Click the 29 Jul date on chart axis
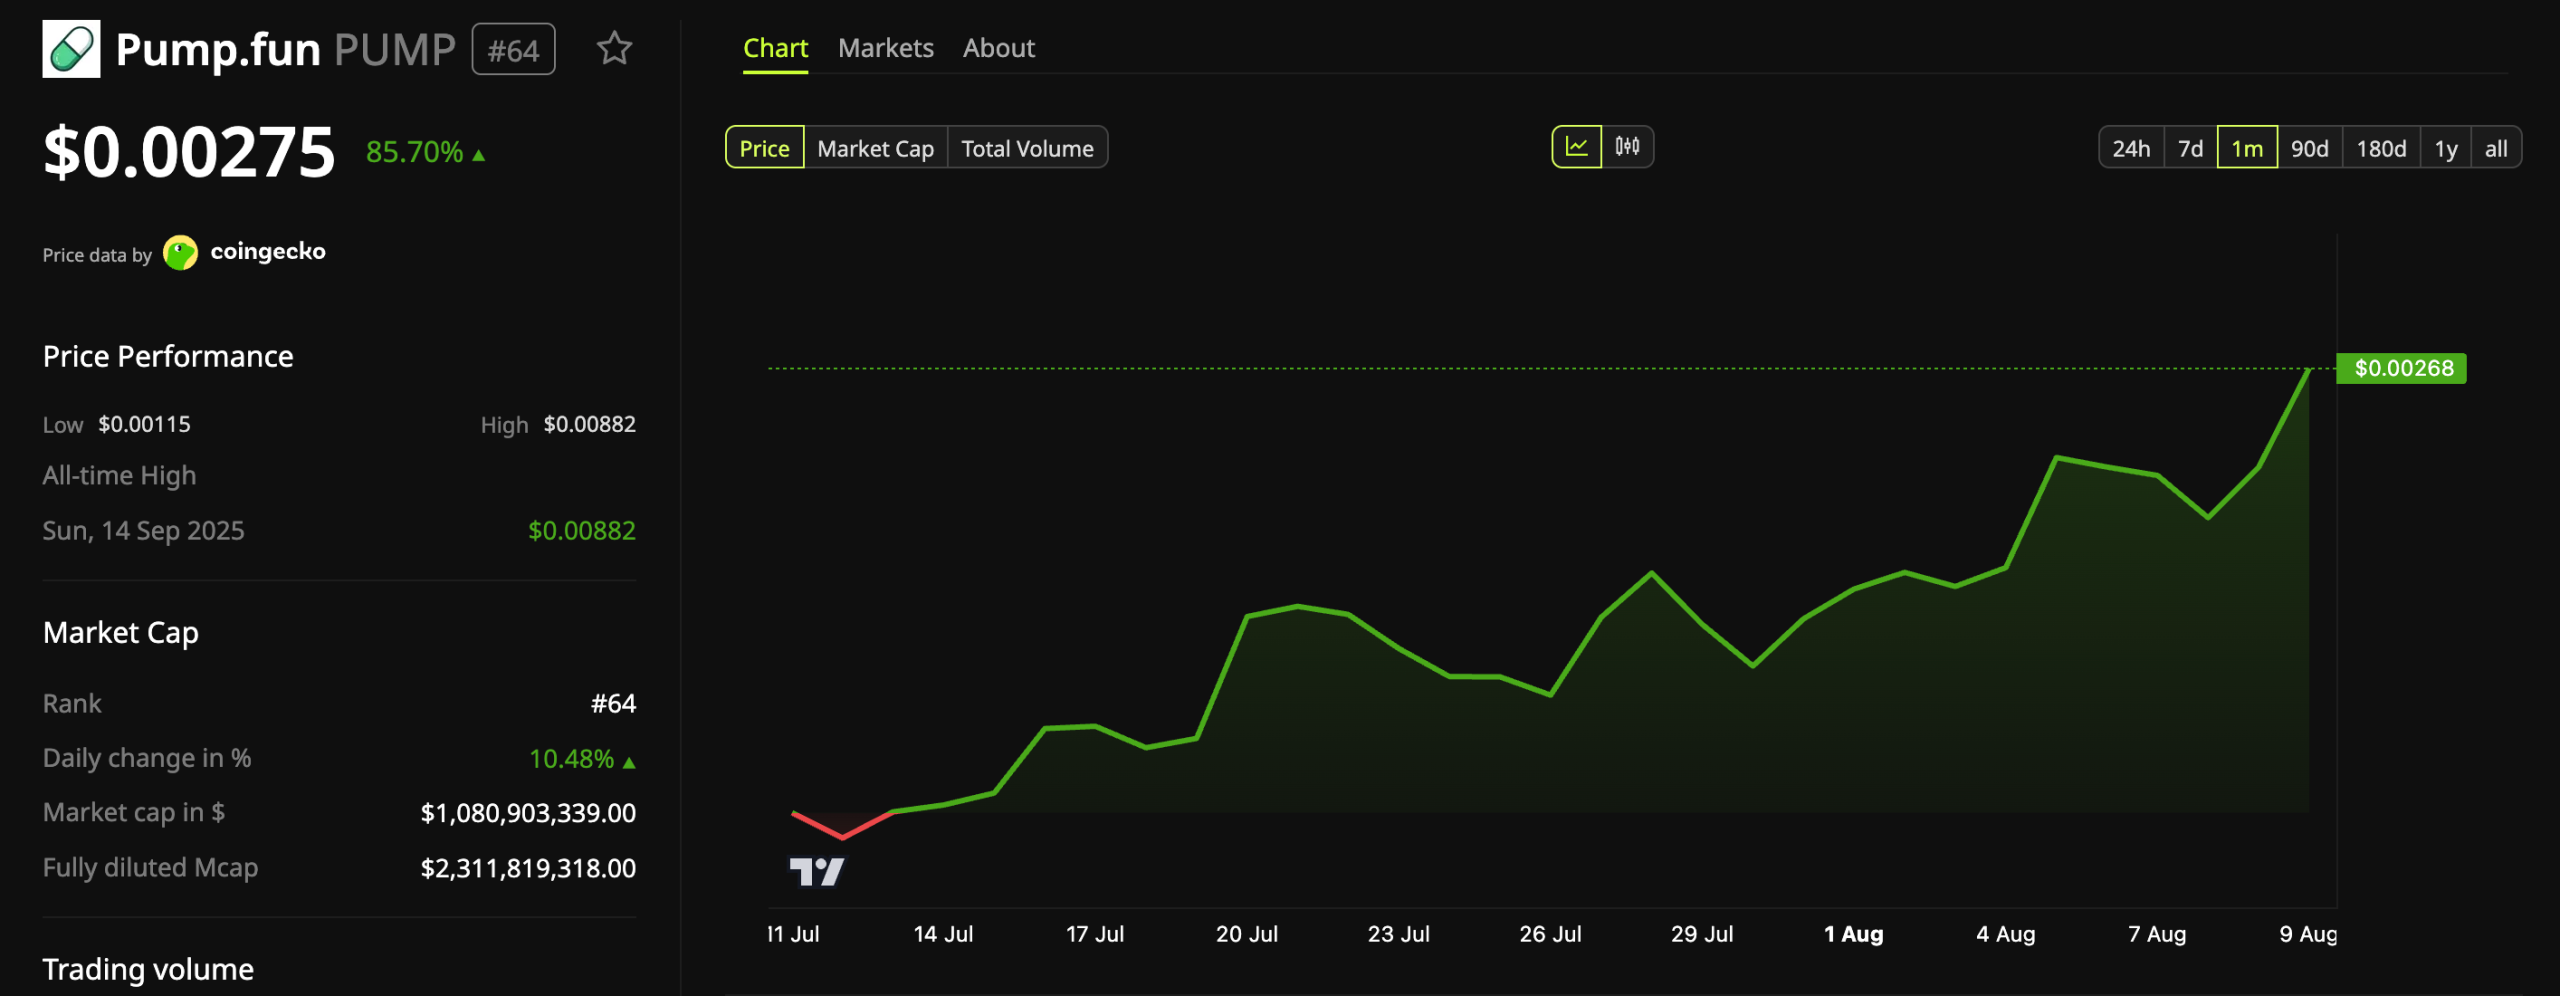The width and height of the screenshot is (2560, 996). (1702, 934)
